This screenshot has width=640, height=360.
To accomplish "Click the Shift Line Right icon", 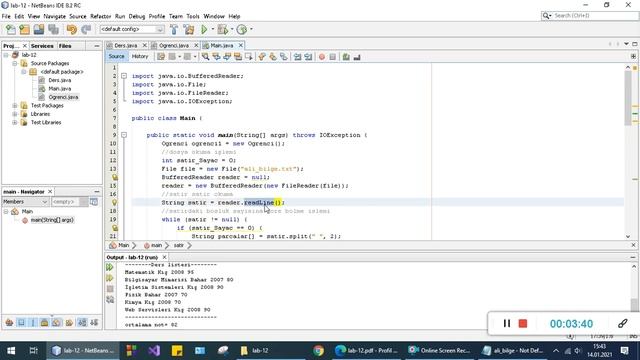I will click(x=308, y=57).
